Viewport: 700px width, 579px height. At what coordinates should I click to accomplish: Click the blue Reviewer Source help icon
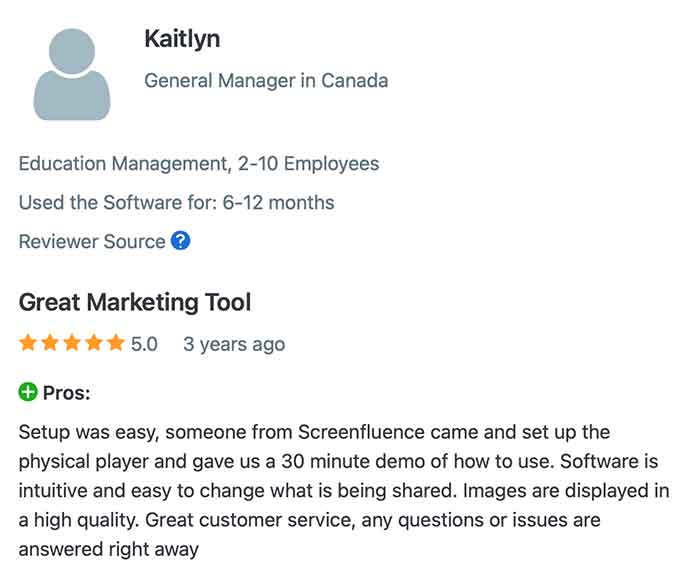tap(180, 241)
